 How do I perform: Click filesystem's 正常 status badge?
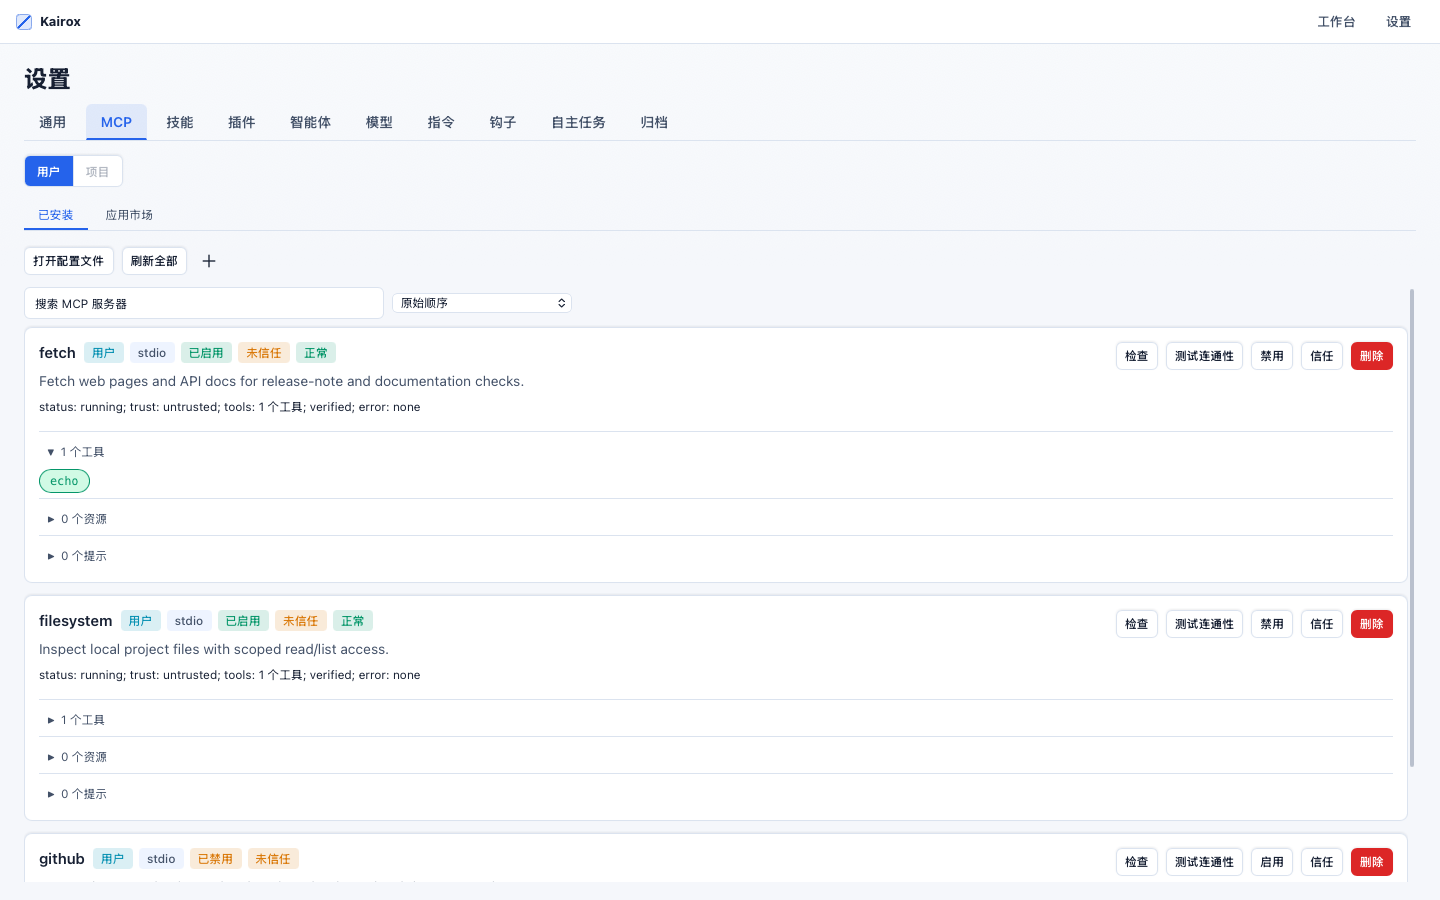pos(353,621)
